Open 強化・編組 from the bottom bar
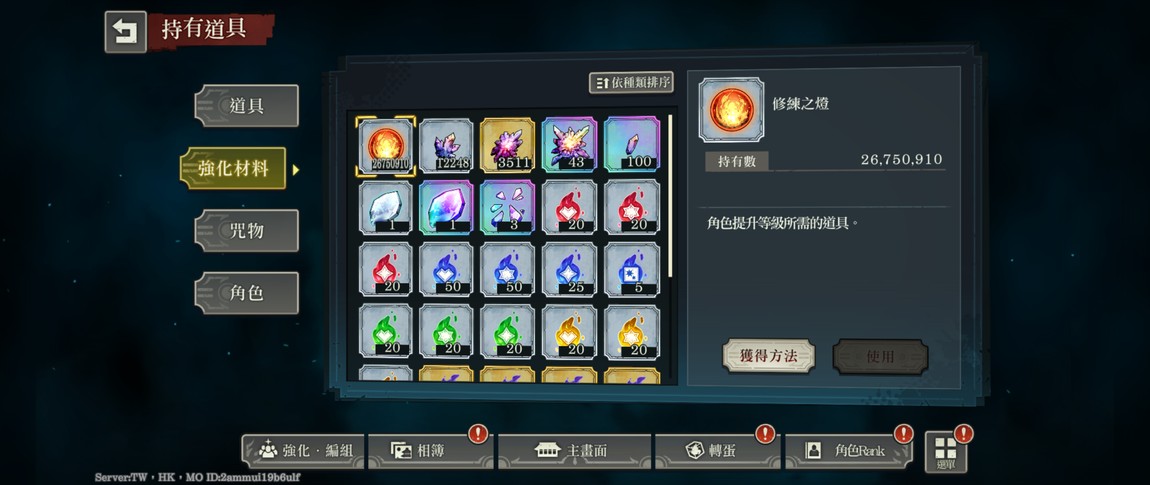Viewport: 1150px width, 485px height. click(303, 451)
